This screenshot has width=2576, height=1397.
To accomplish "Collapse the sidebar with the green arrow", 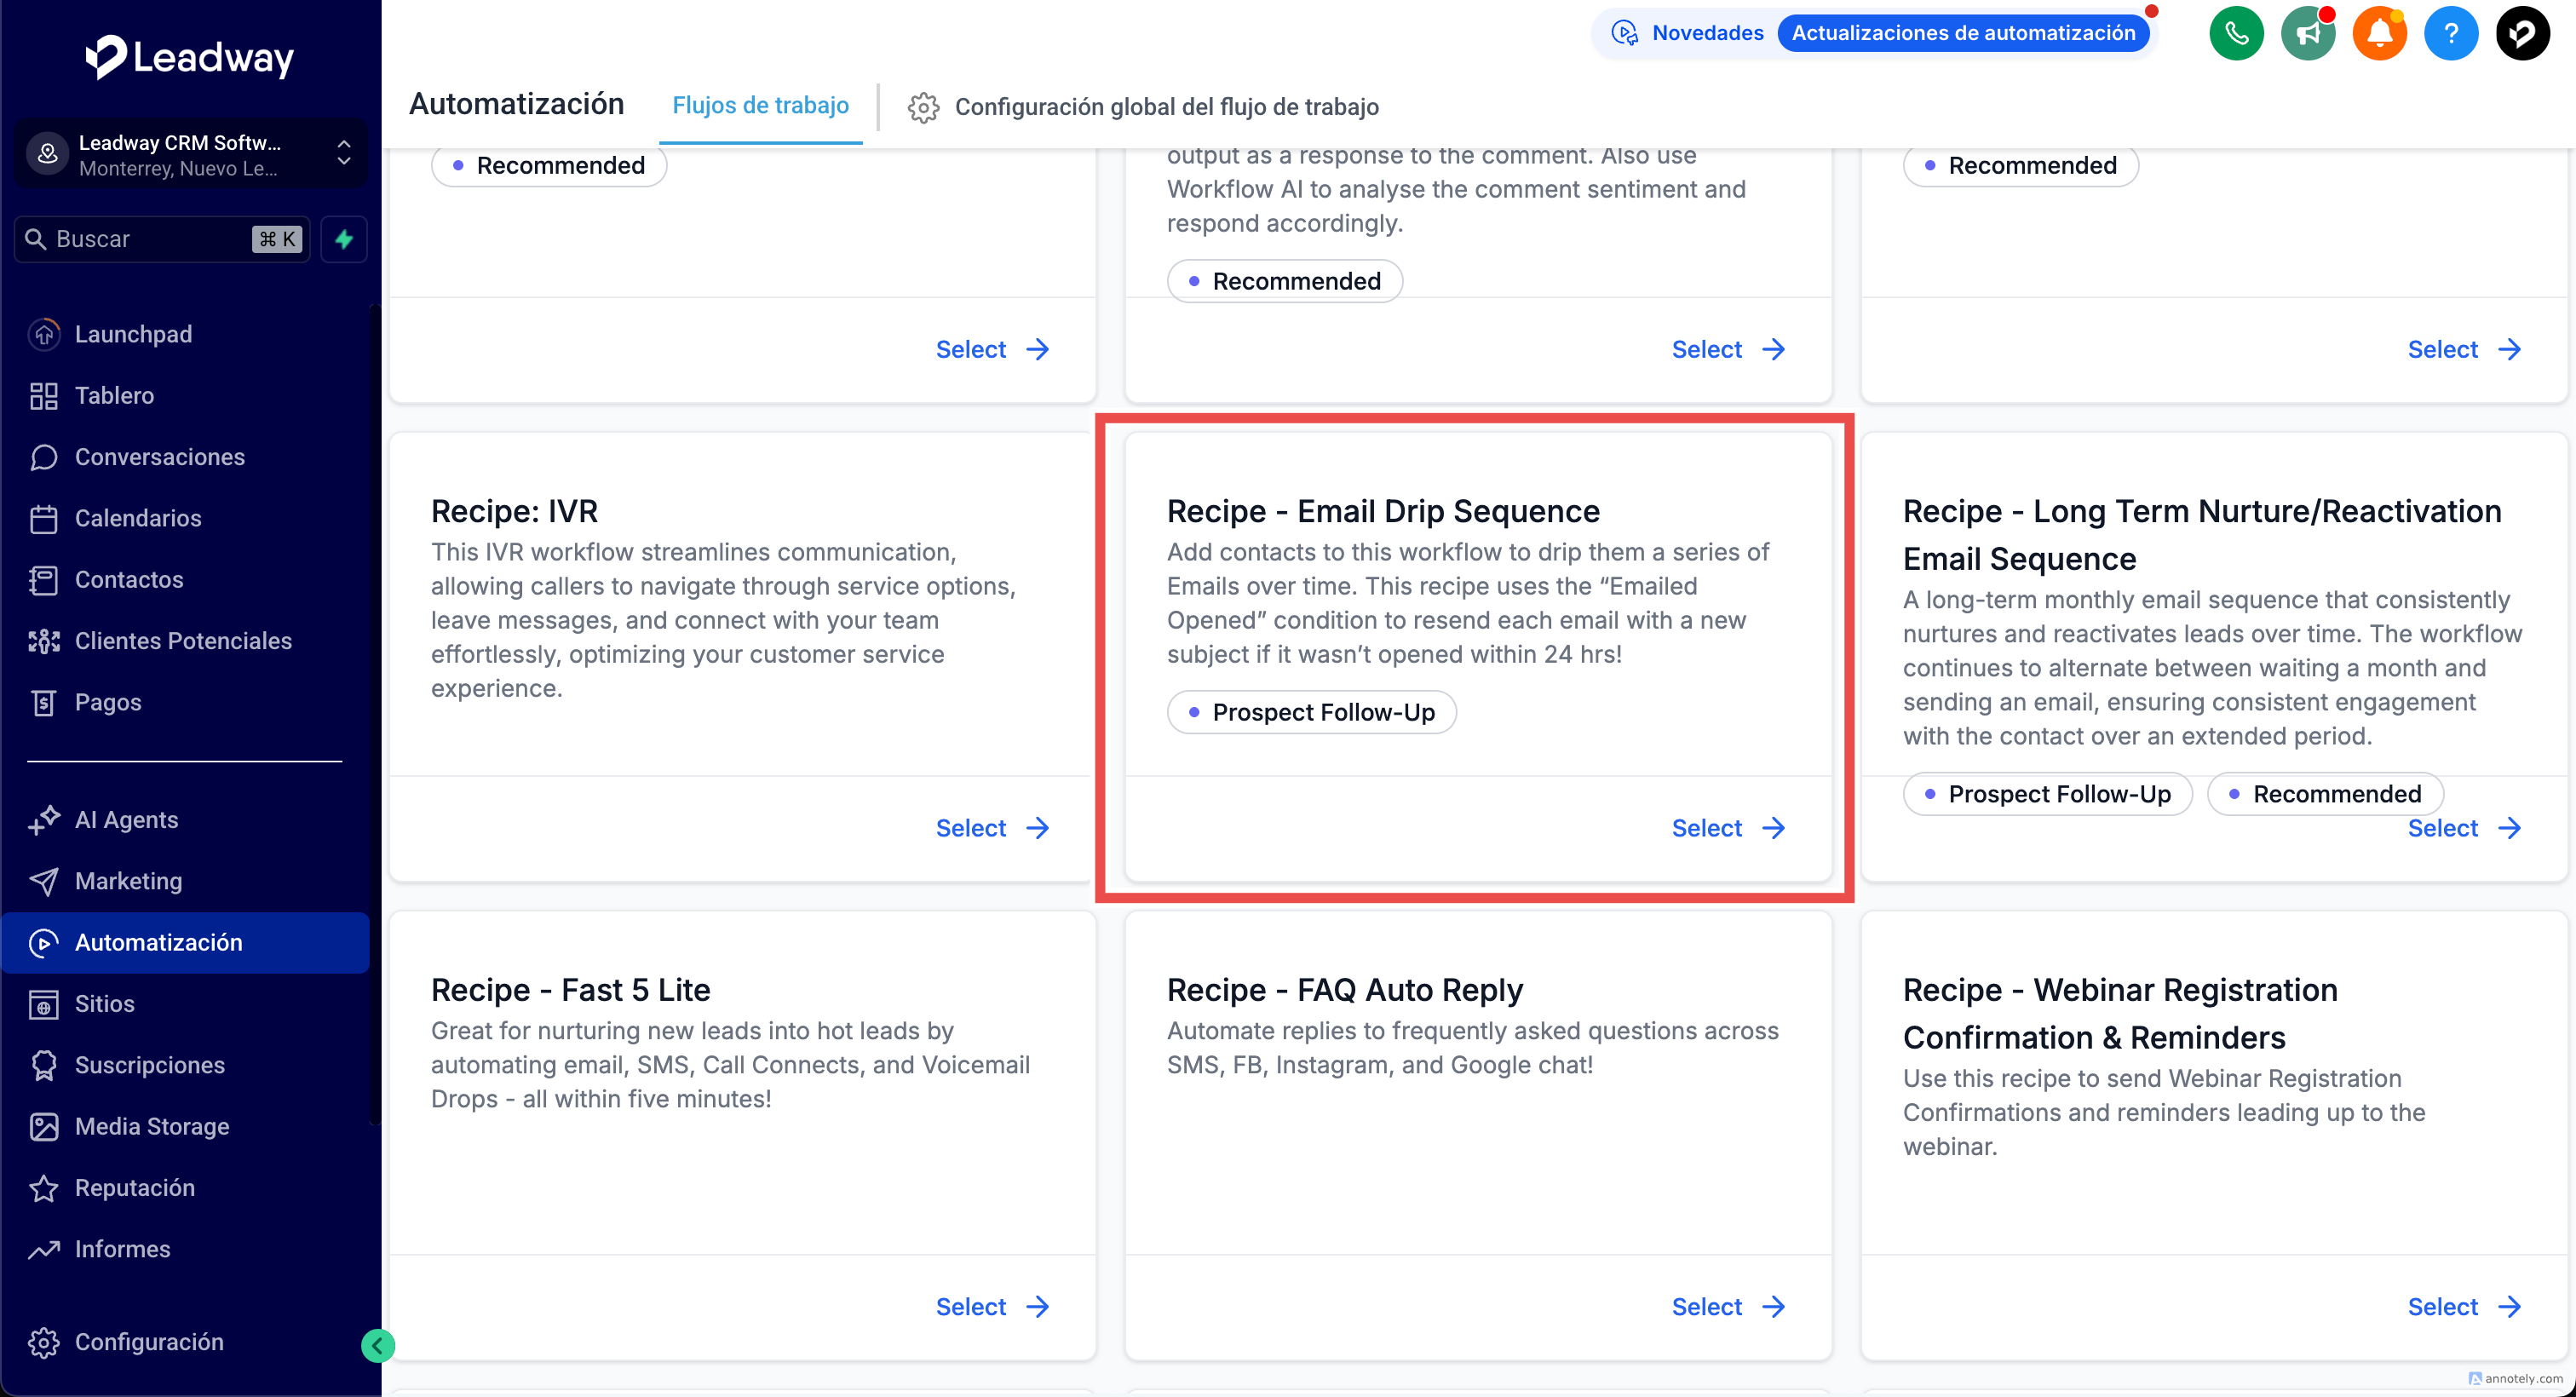I will pyautogui.click(x=377, y=1346).
